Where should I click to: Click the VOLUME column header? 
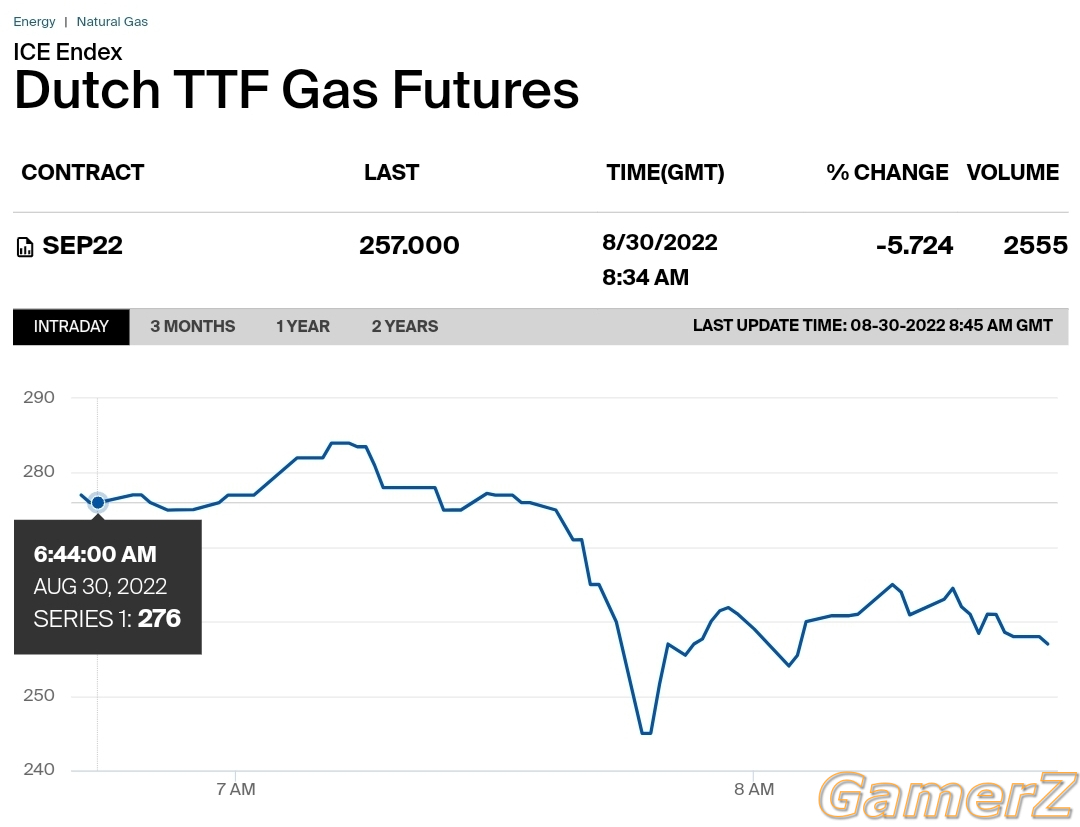point(1012,172)
